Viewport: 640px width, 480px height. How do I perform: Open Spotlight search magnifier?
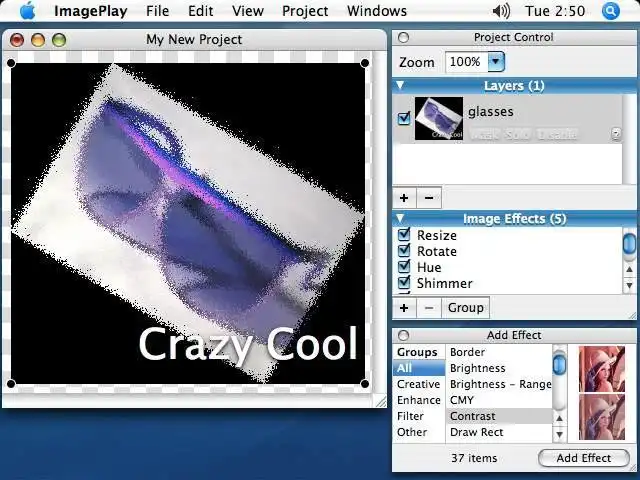tap(611, 11)
